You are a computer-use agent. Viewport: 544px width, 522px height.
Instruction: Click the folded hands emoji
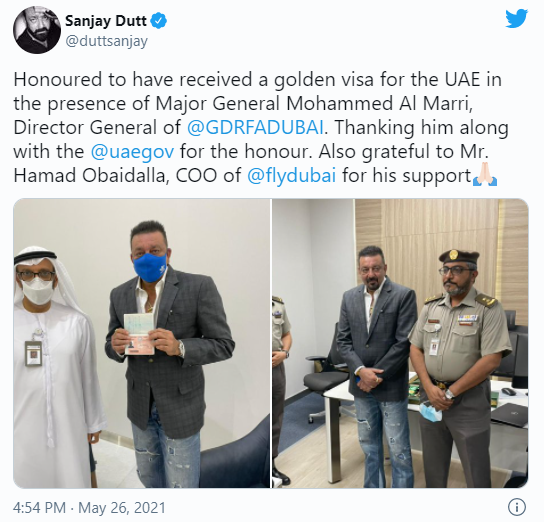pos(485,176)
